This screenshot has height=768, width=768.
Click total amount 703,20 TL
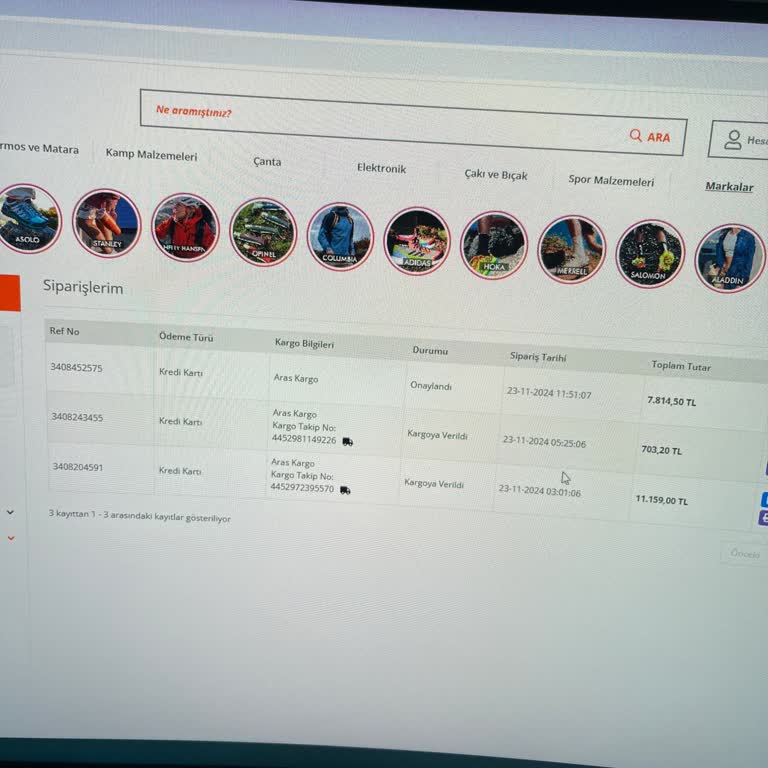(x=662, y=450)
